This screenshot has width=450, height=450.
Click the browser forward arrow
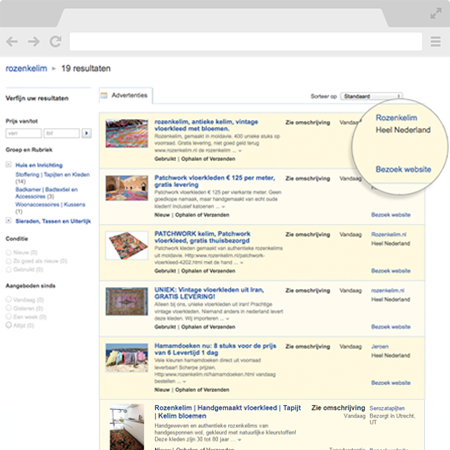point(34,42)
